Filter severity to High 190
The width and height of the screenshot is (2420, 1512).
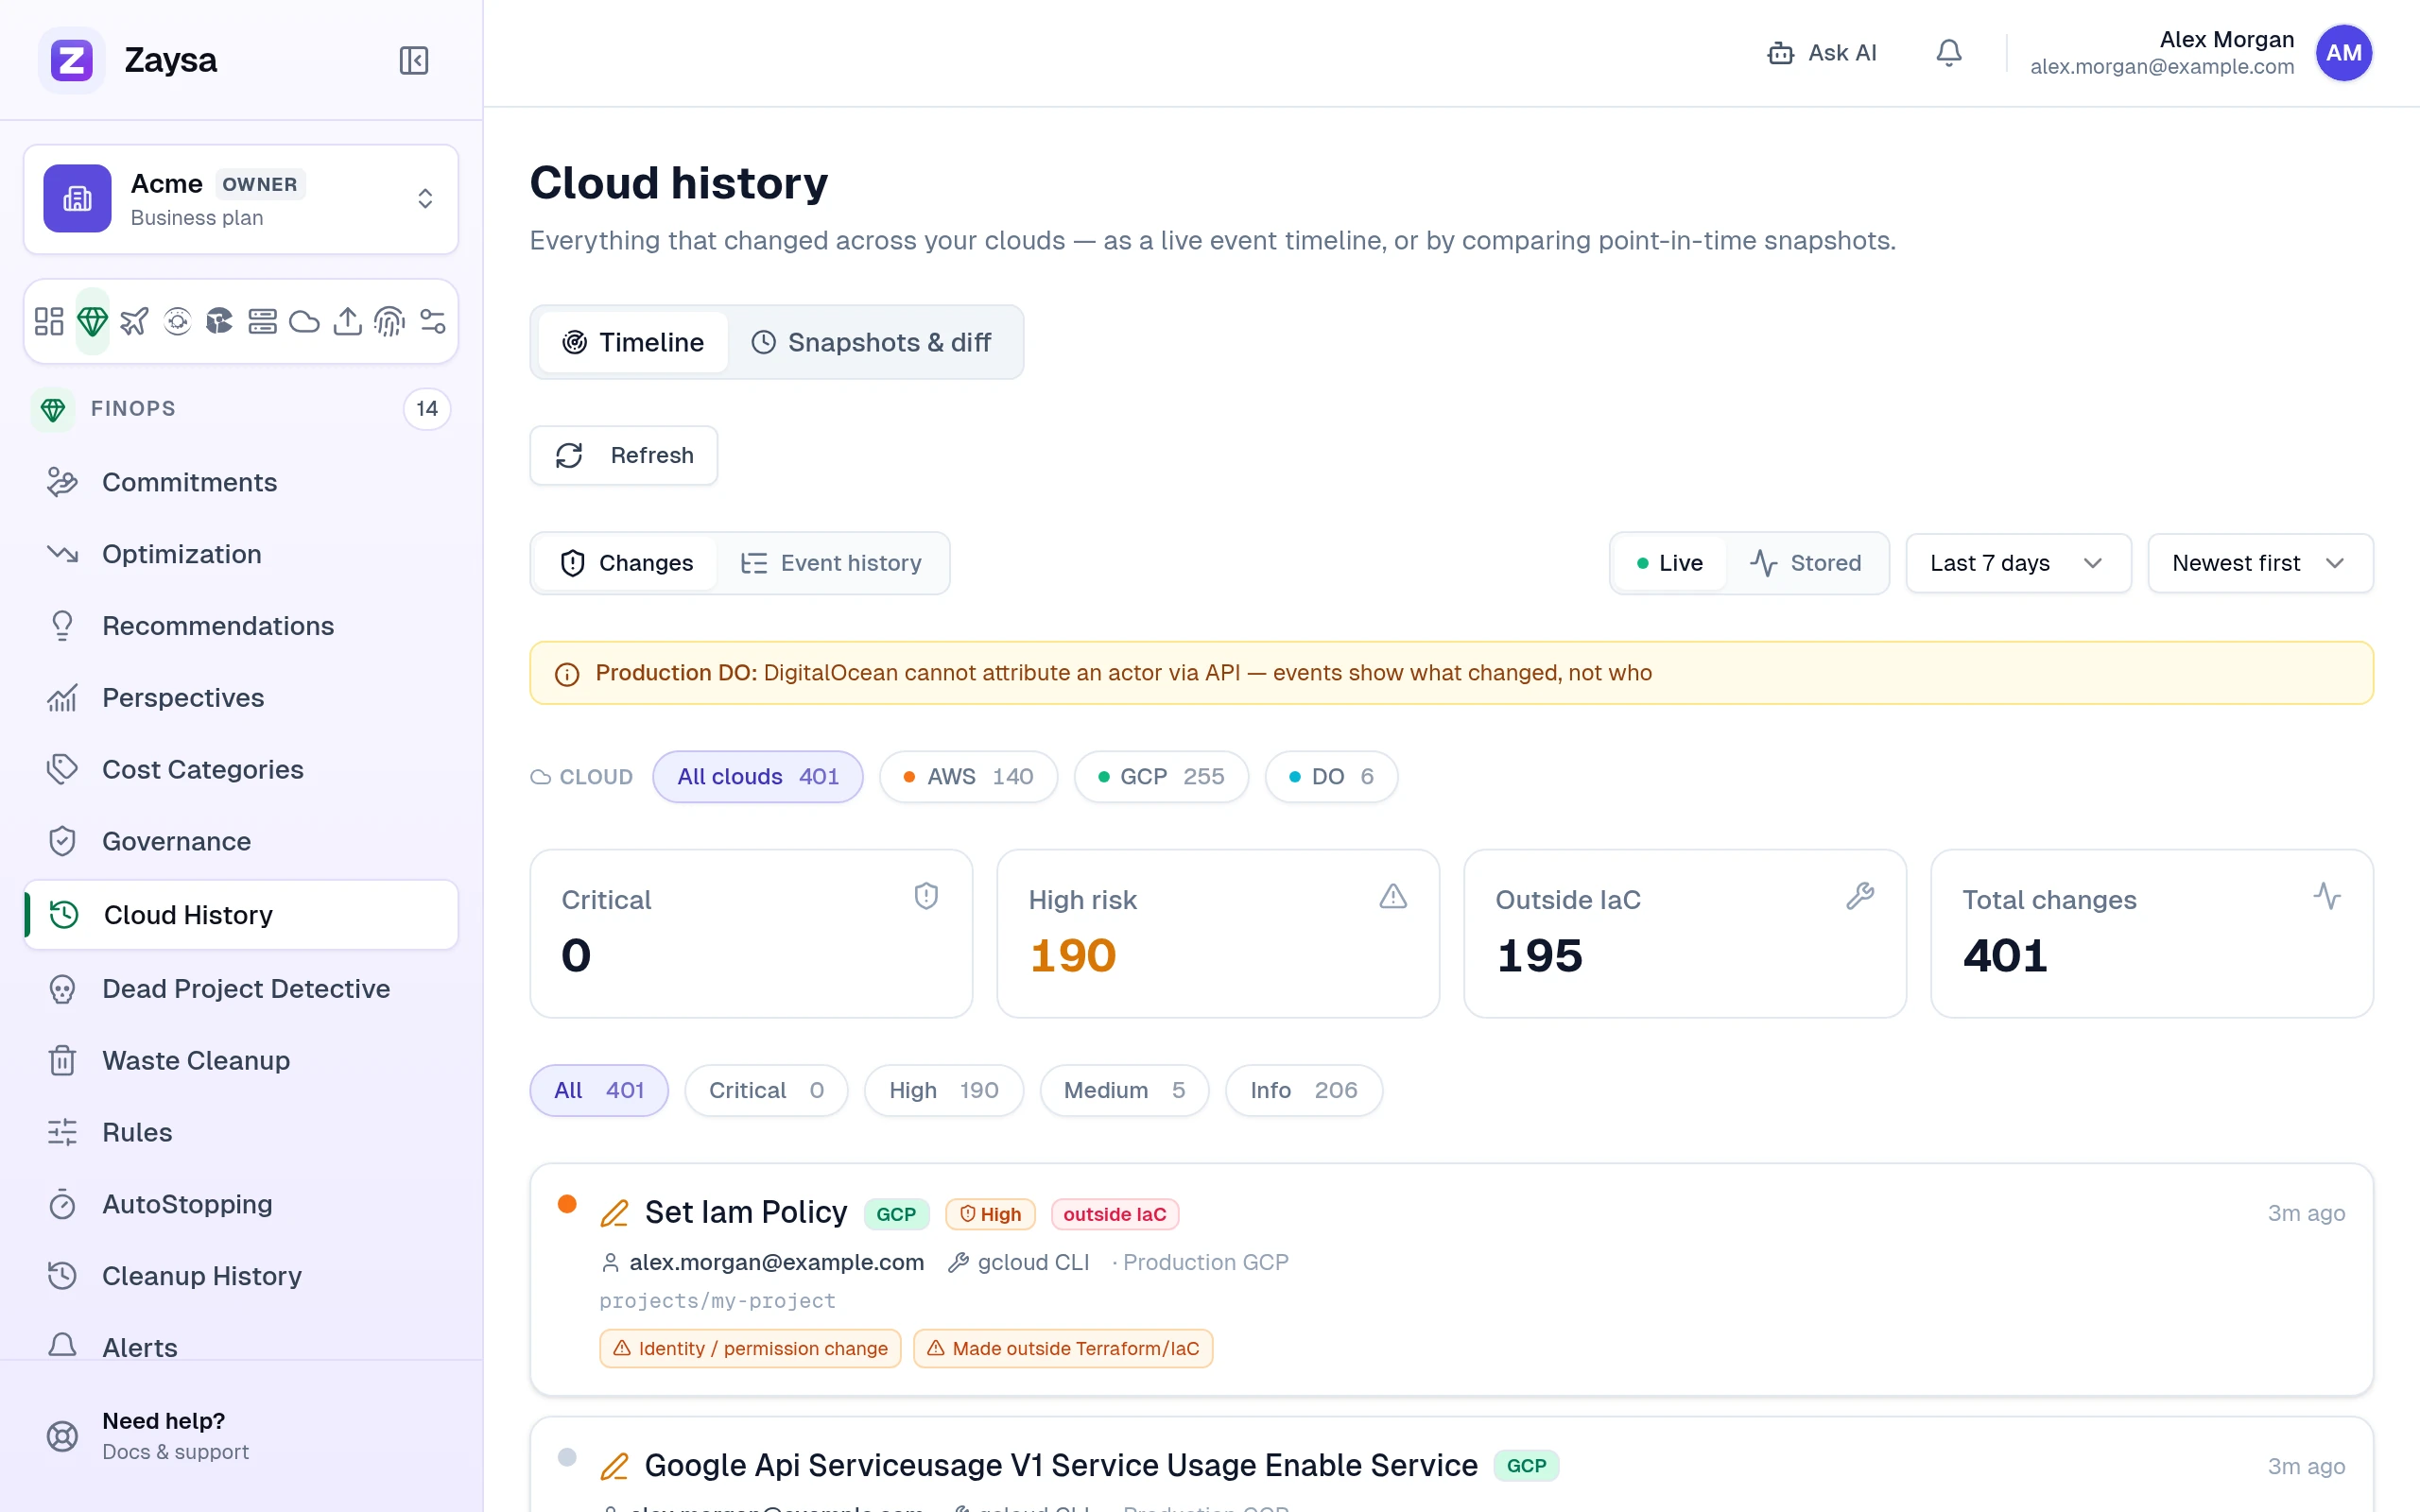point(943,1090)
